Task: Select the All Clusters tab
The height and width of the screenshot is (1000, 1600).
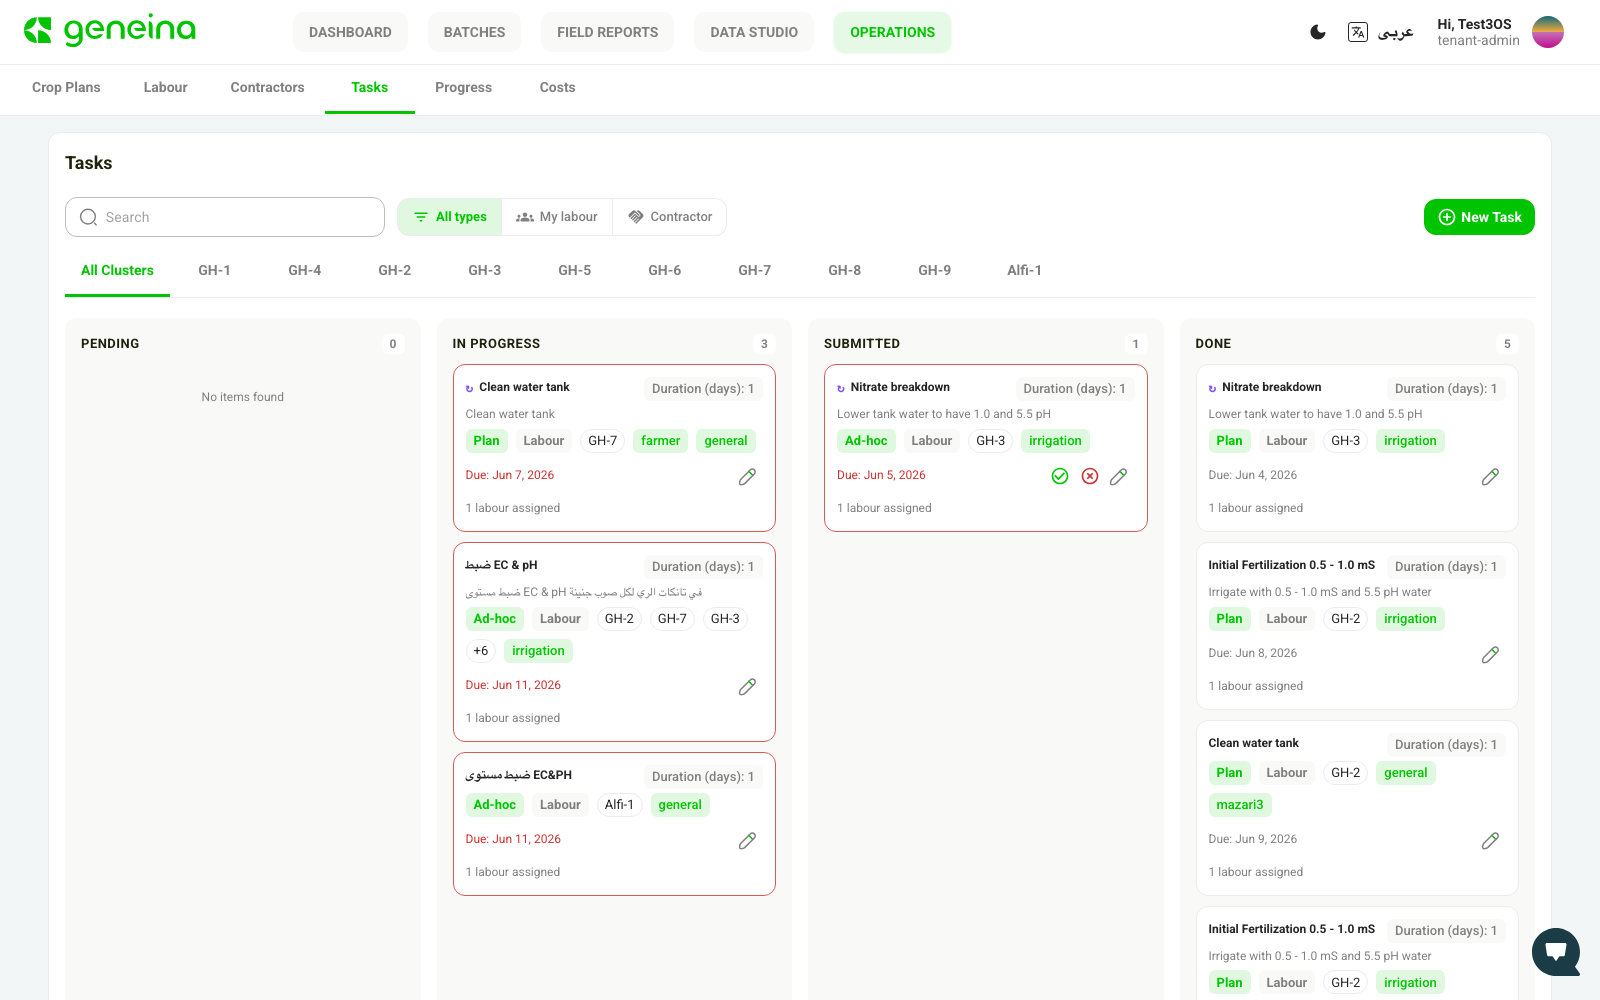Action: 117,271
